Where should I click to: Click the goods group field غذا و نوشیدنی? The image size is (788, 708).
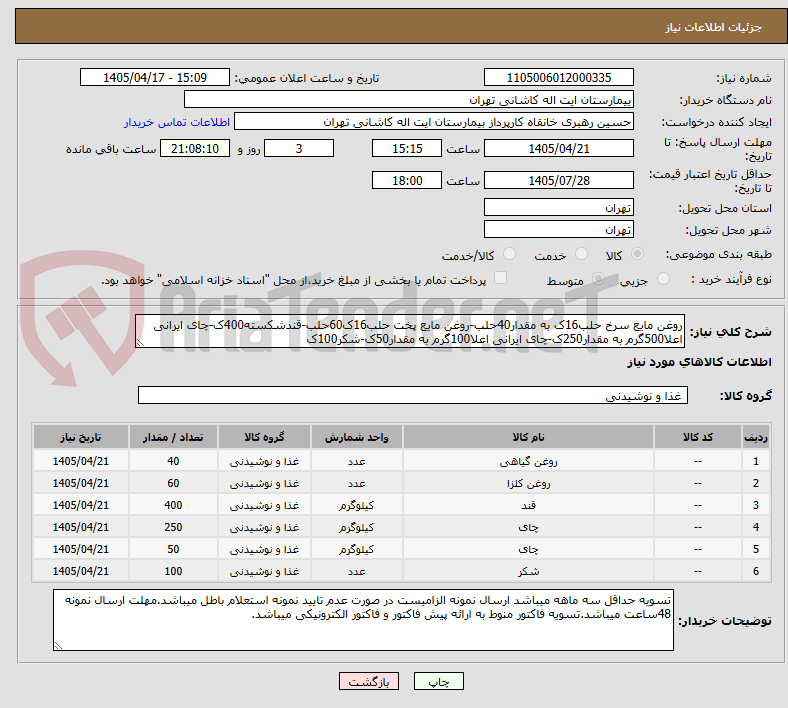coord(413,395)
